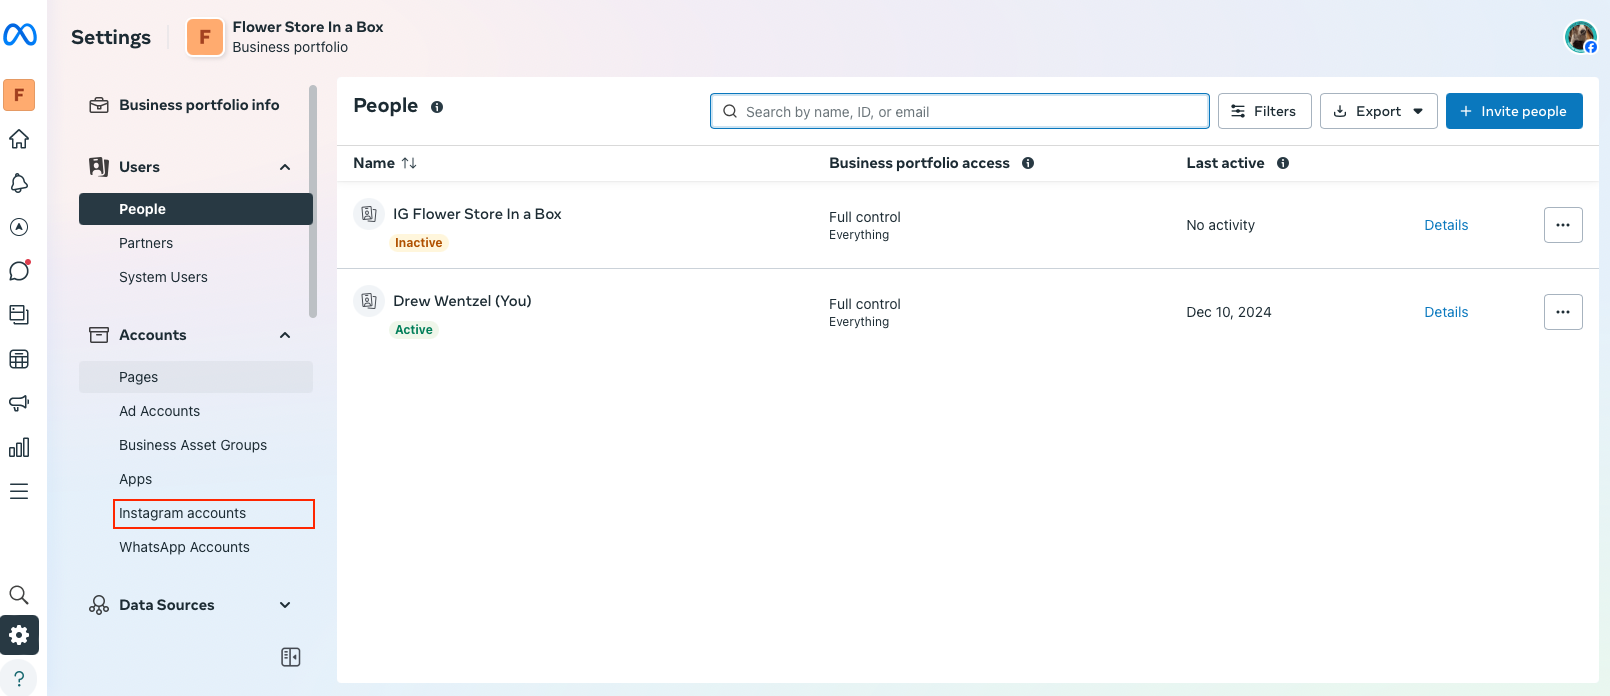Click info icon beside Business portfolio access

point(1028,163)
